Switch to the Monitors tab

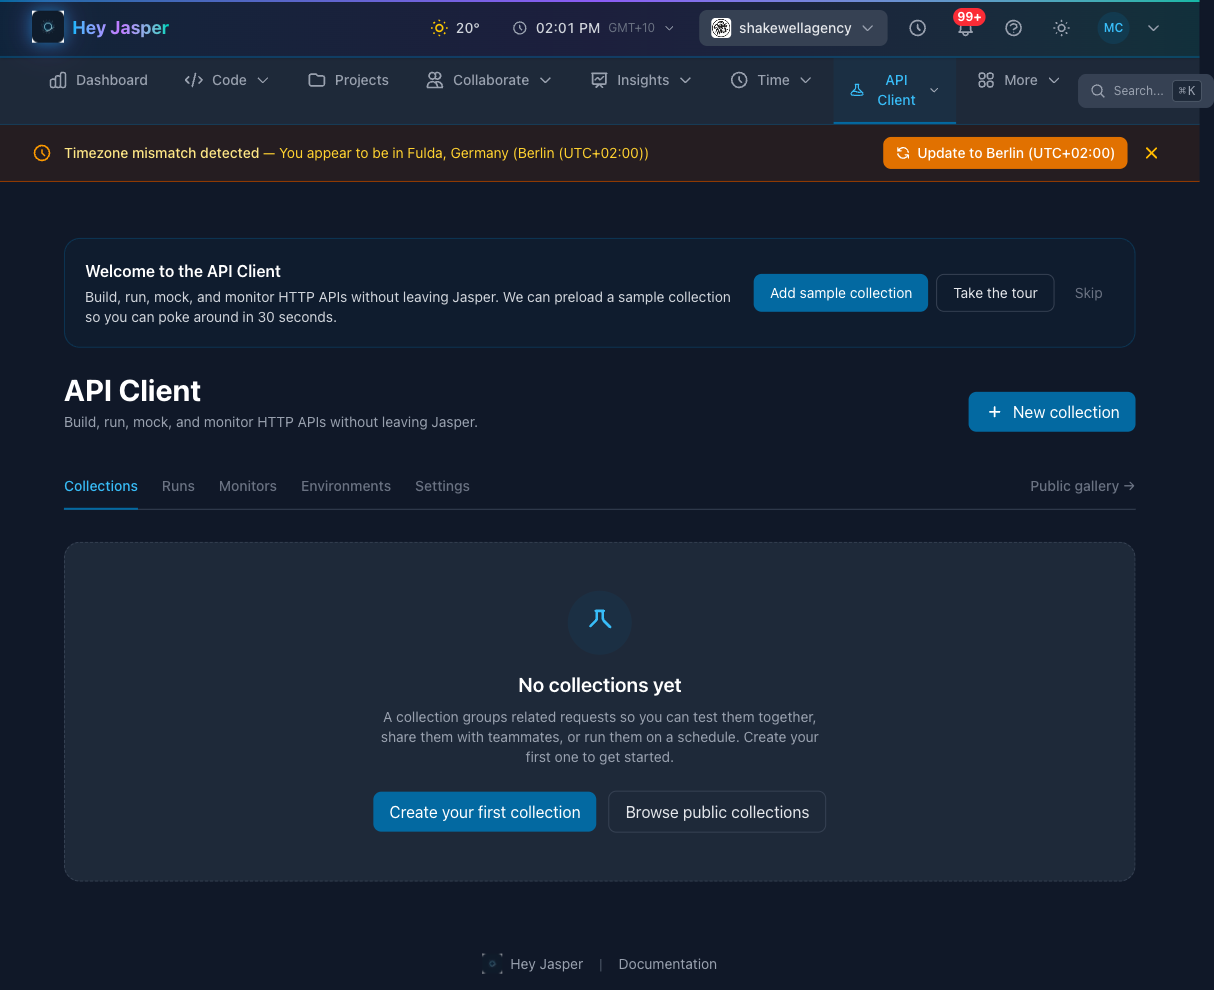click(248, 486)
